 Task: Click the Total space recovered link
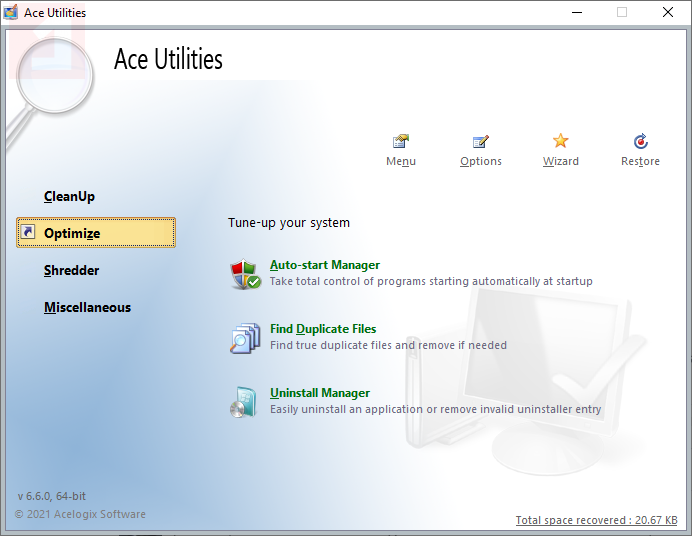(x=596, y=520)
